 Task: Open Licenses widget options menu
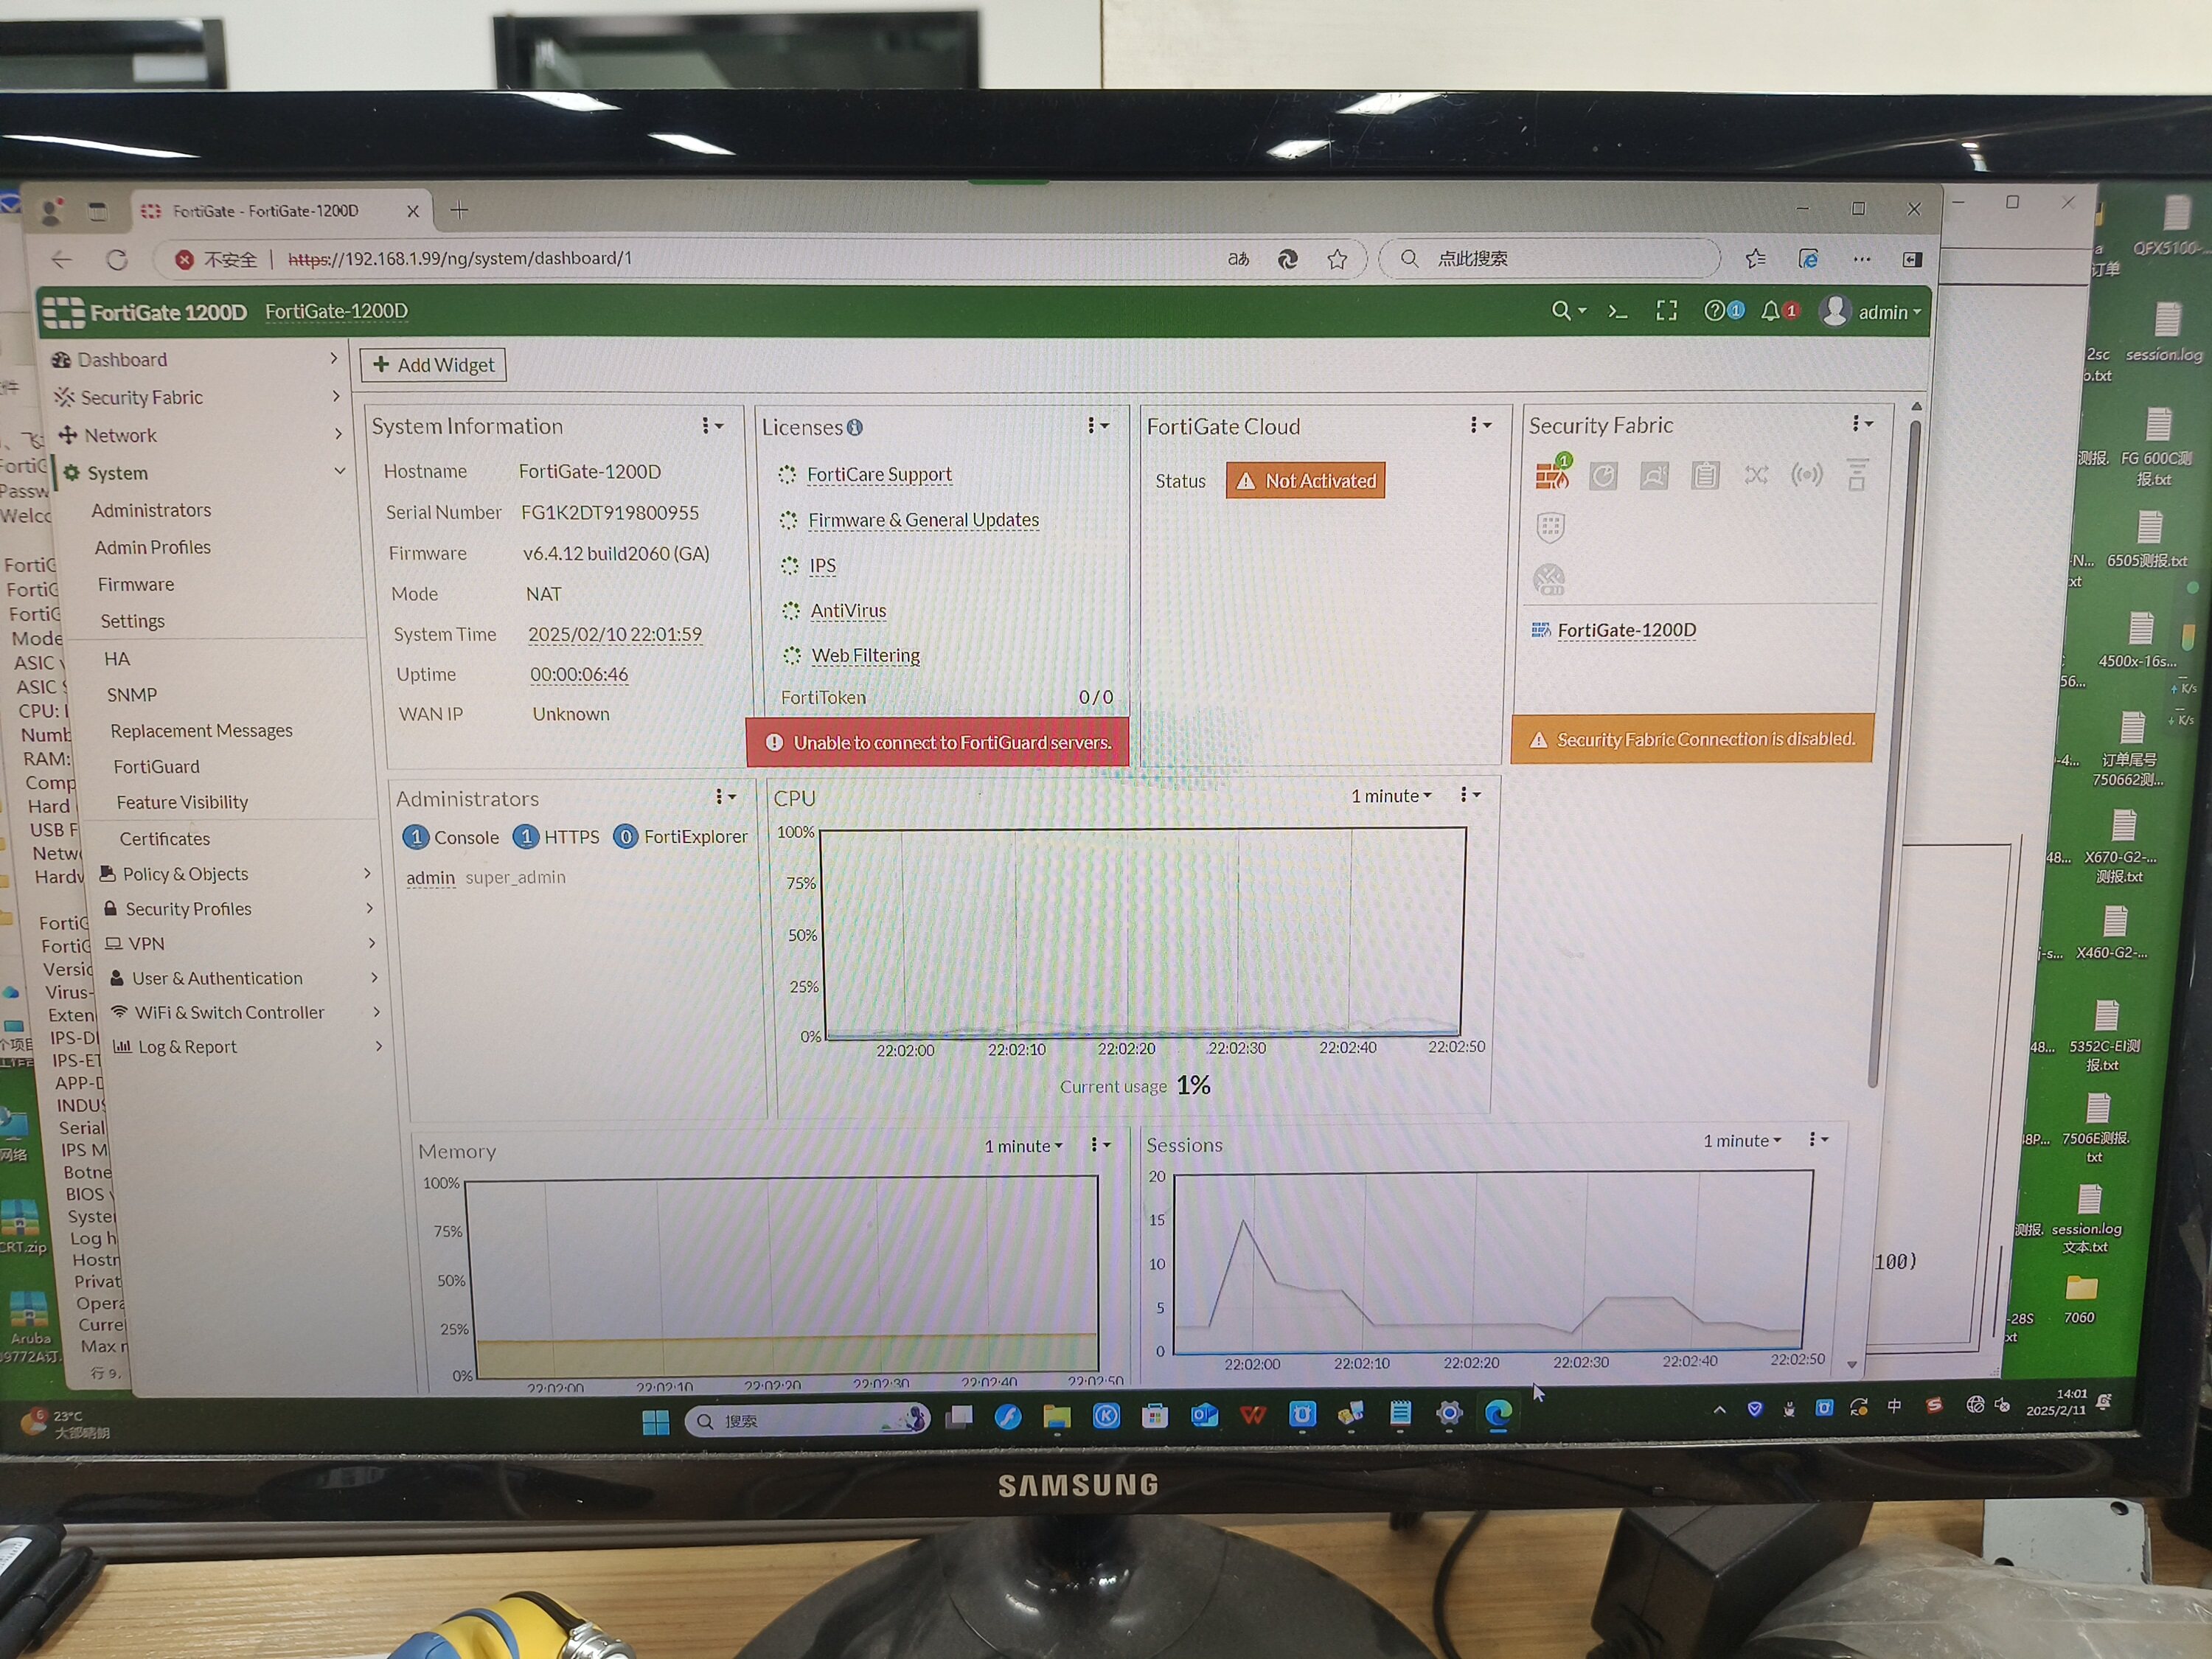(1098, 426)
